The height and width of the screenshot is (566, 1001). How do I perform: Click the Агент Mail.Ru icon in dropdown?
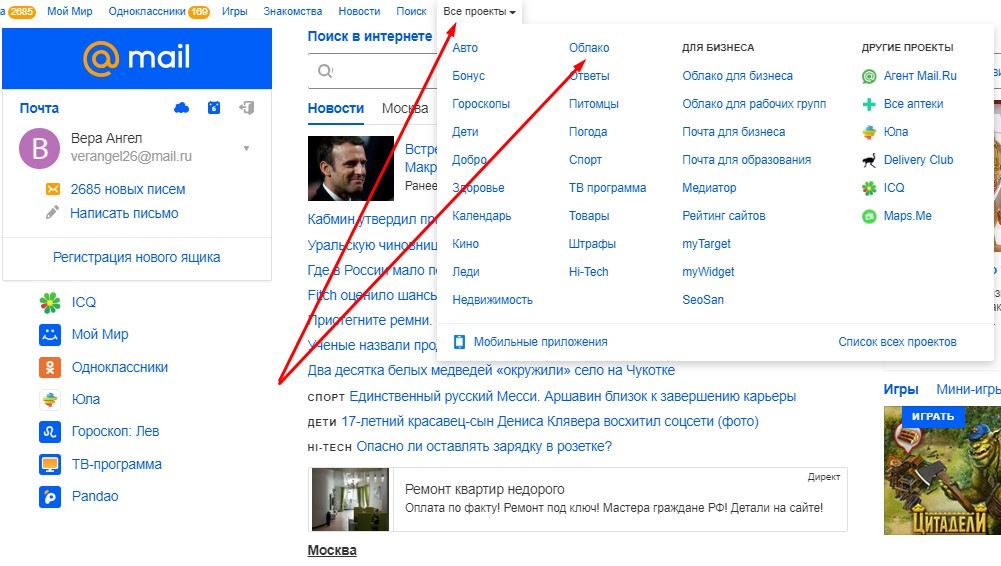(x=869, y=77)
